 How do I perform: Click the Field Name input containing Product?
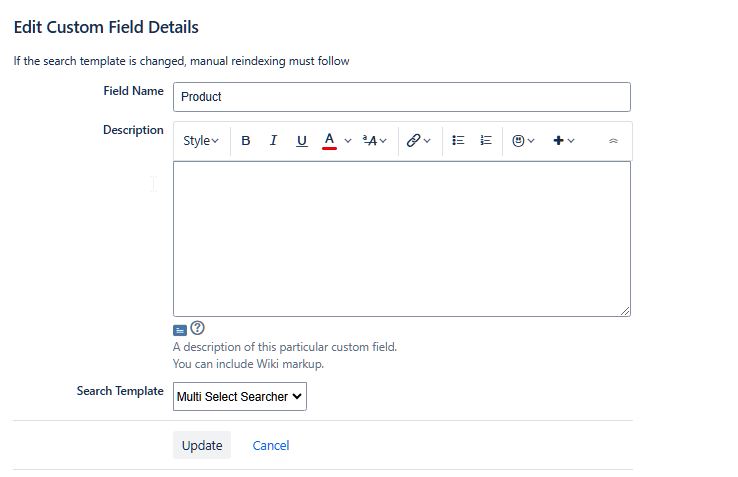402,97
